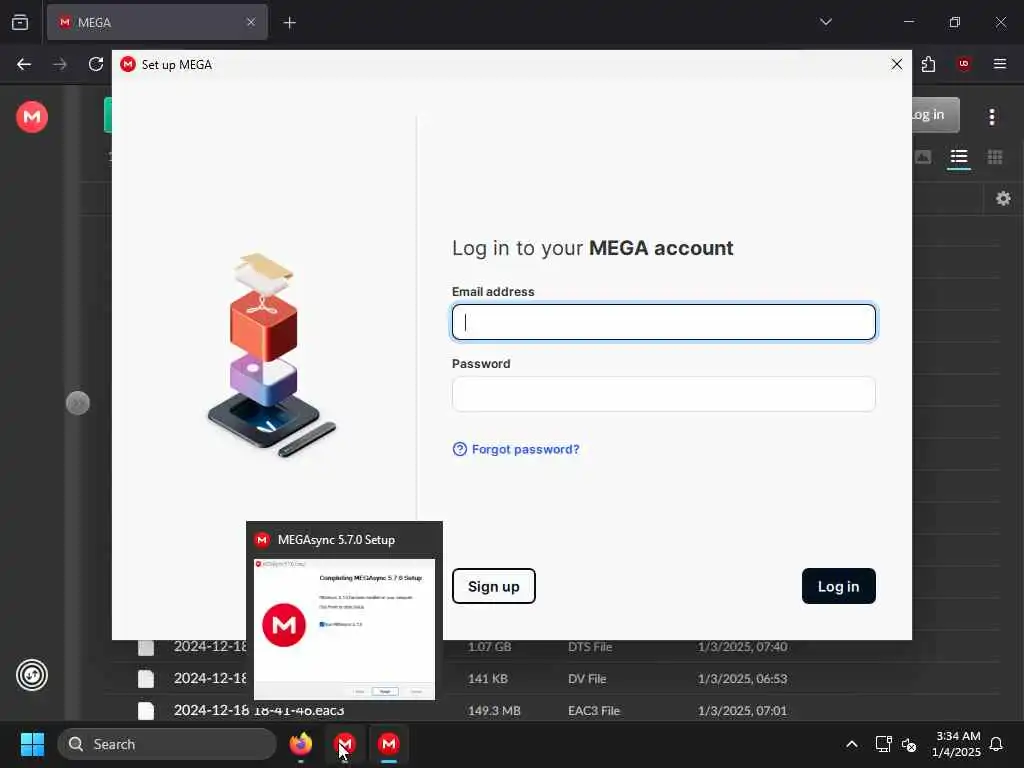Select the file row with EAC3 File
Screen dimensions: 1024x768
(555, 711)
